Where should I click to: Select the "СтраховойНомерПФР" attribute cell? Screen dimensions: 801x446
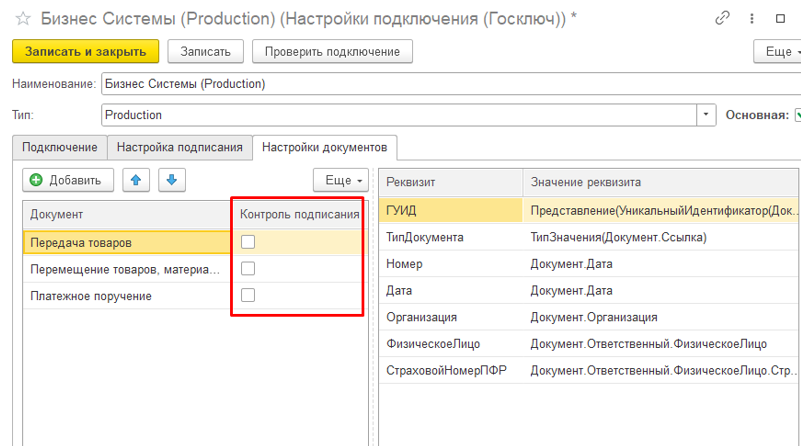pyautogui.click(x=451, y=370)
